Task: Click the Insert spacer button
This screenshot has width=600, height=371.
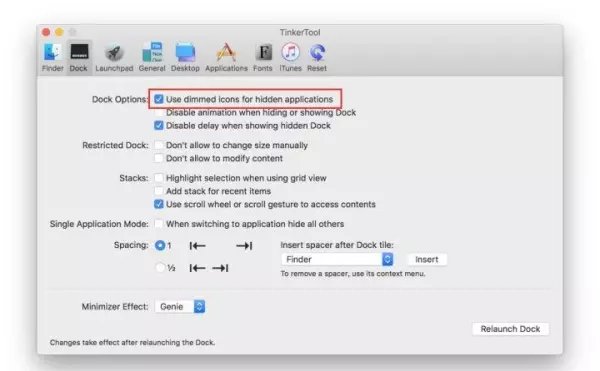Action: coord(427,259)
